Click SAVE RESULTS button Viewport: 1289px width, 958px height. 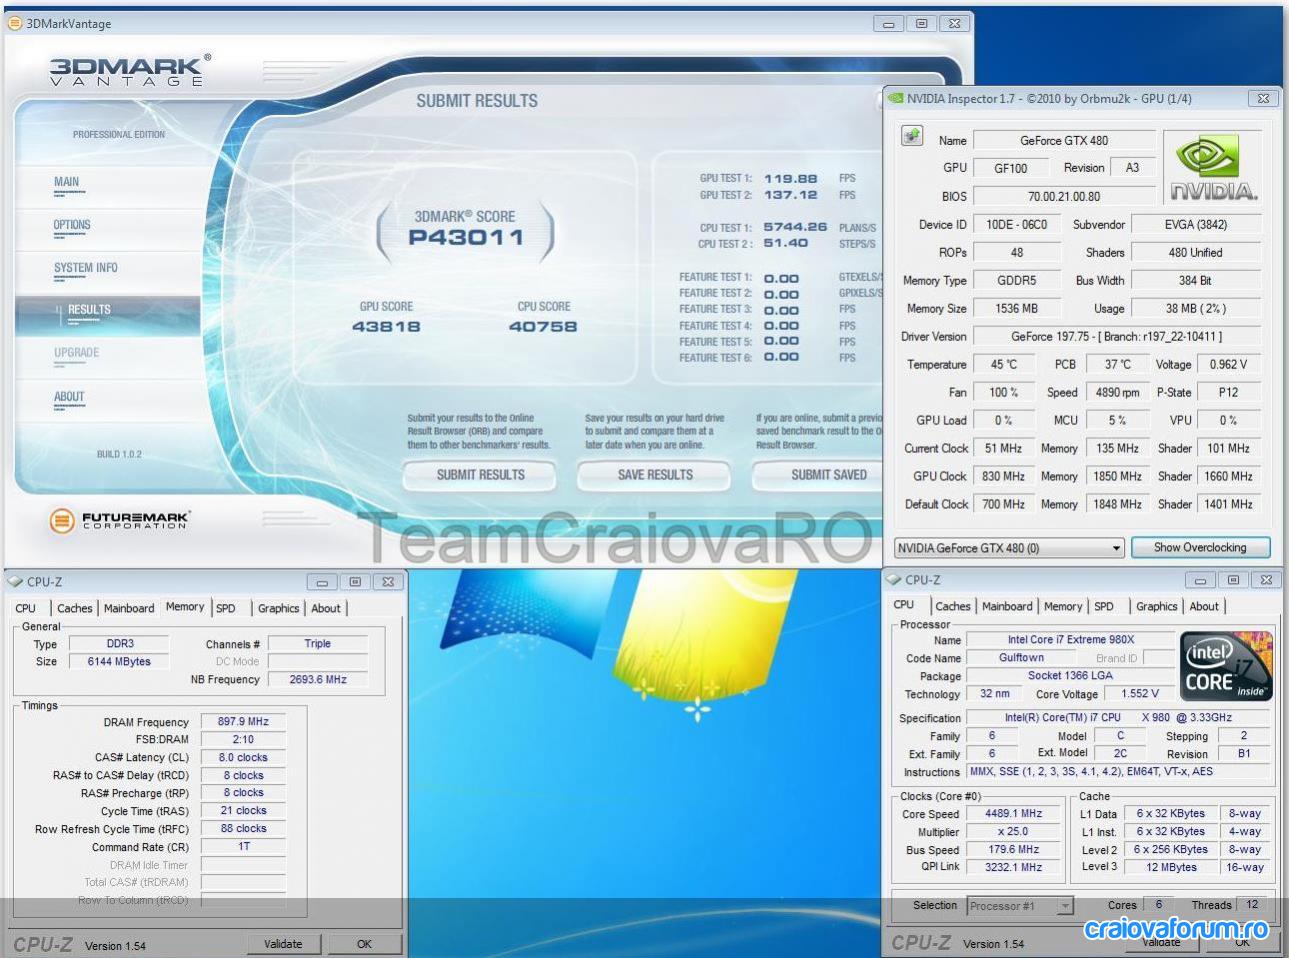pos(655,475)
